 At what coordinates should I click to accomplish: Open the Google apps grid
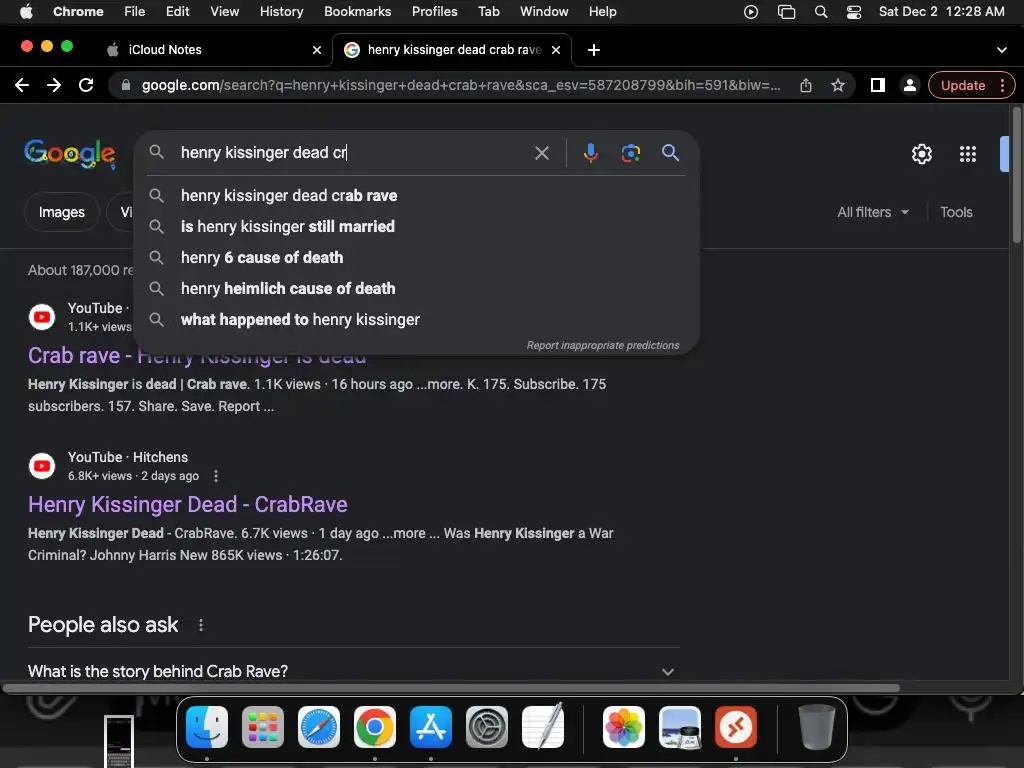tap(968, 154)
